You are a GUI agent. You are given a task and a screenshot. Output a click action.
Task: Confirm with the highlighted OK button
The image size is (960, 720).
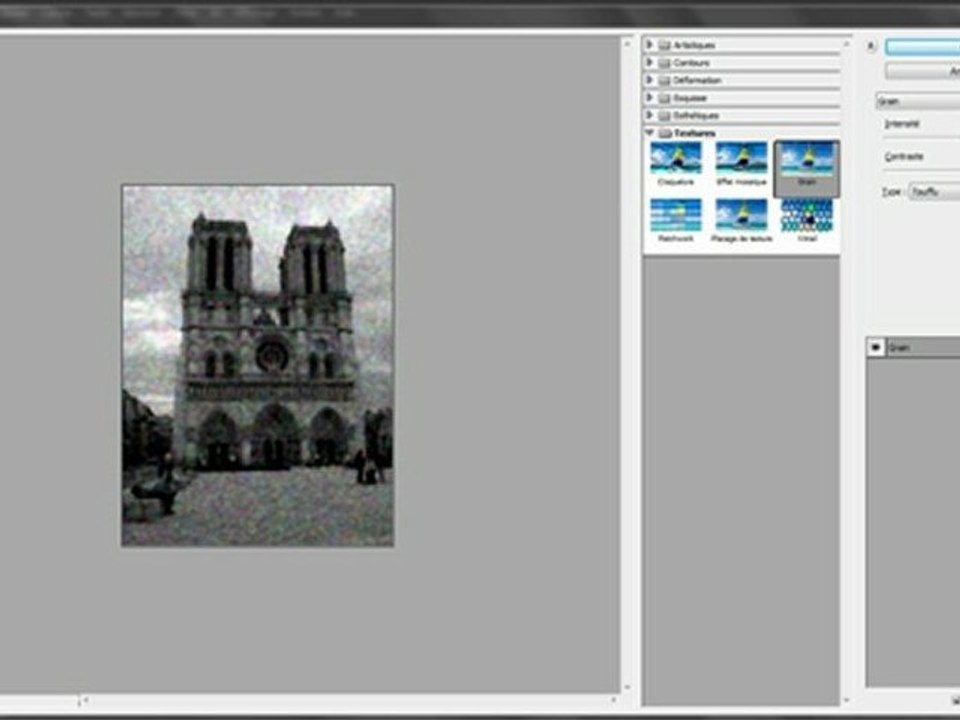pos(923,47)
